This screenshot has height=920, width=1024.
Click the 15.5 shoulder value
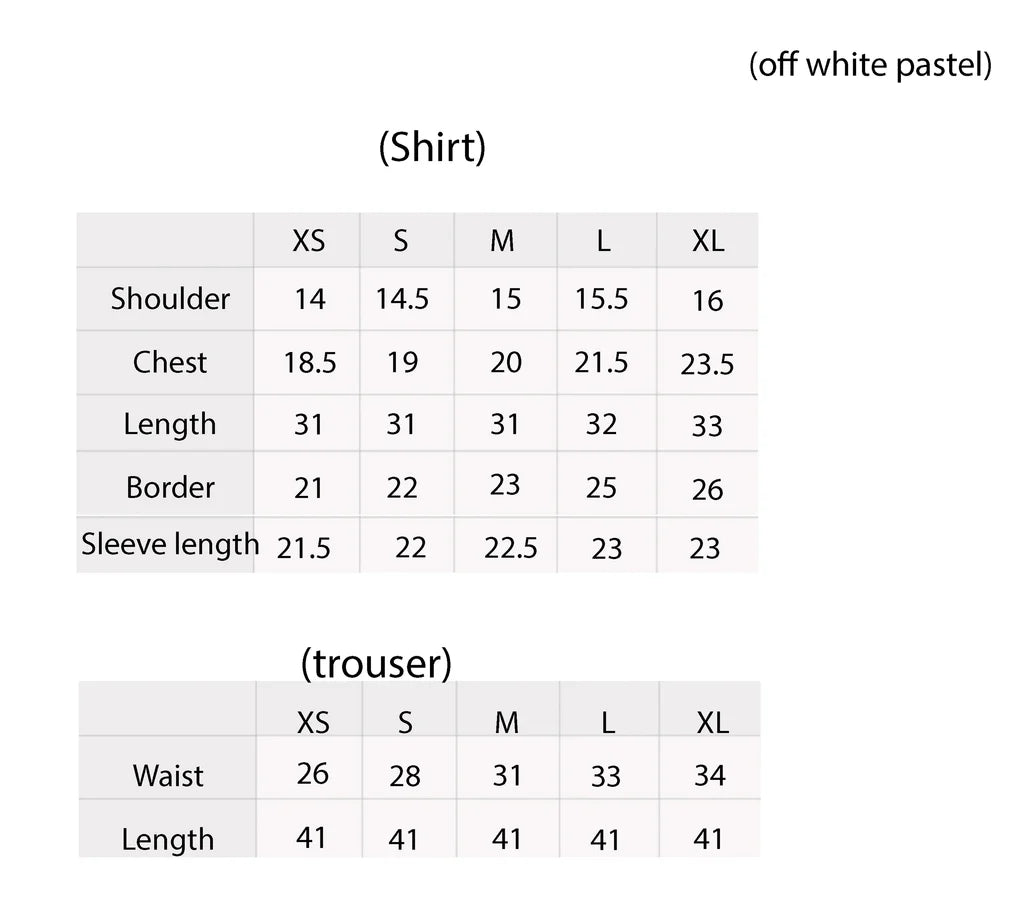pyautogui.click(x=601, y=299)
